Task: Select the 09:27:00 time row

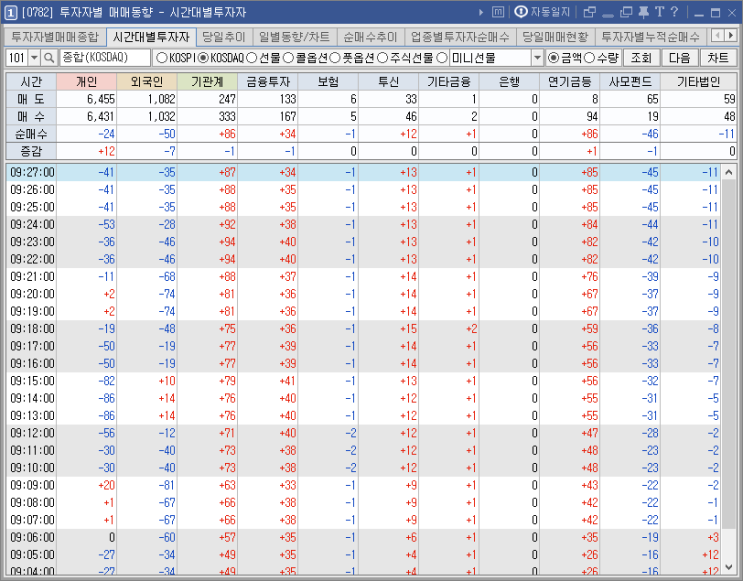Action: click(364, 172)
